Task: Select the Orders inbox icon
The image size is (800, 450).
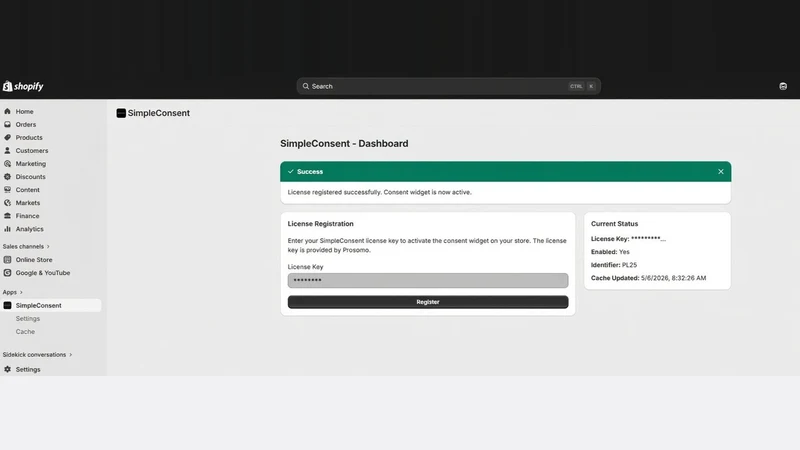Action: click(7, 124)
